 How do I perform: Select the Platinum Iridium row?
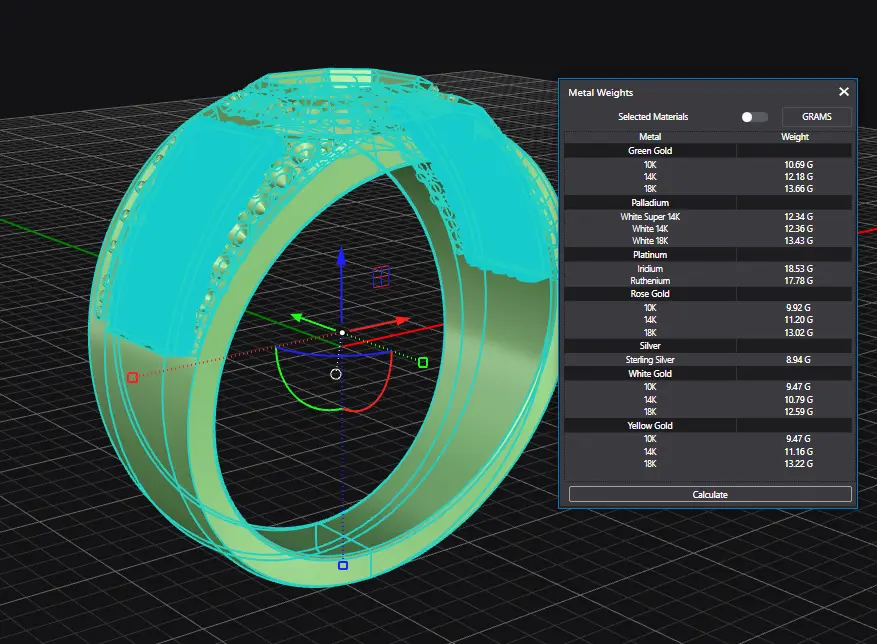pos(650,269)
